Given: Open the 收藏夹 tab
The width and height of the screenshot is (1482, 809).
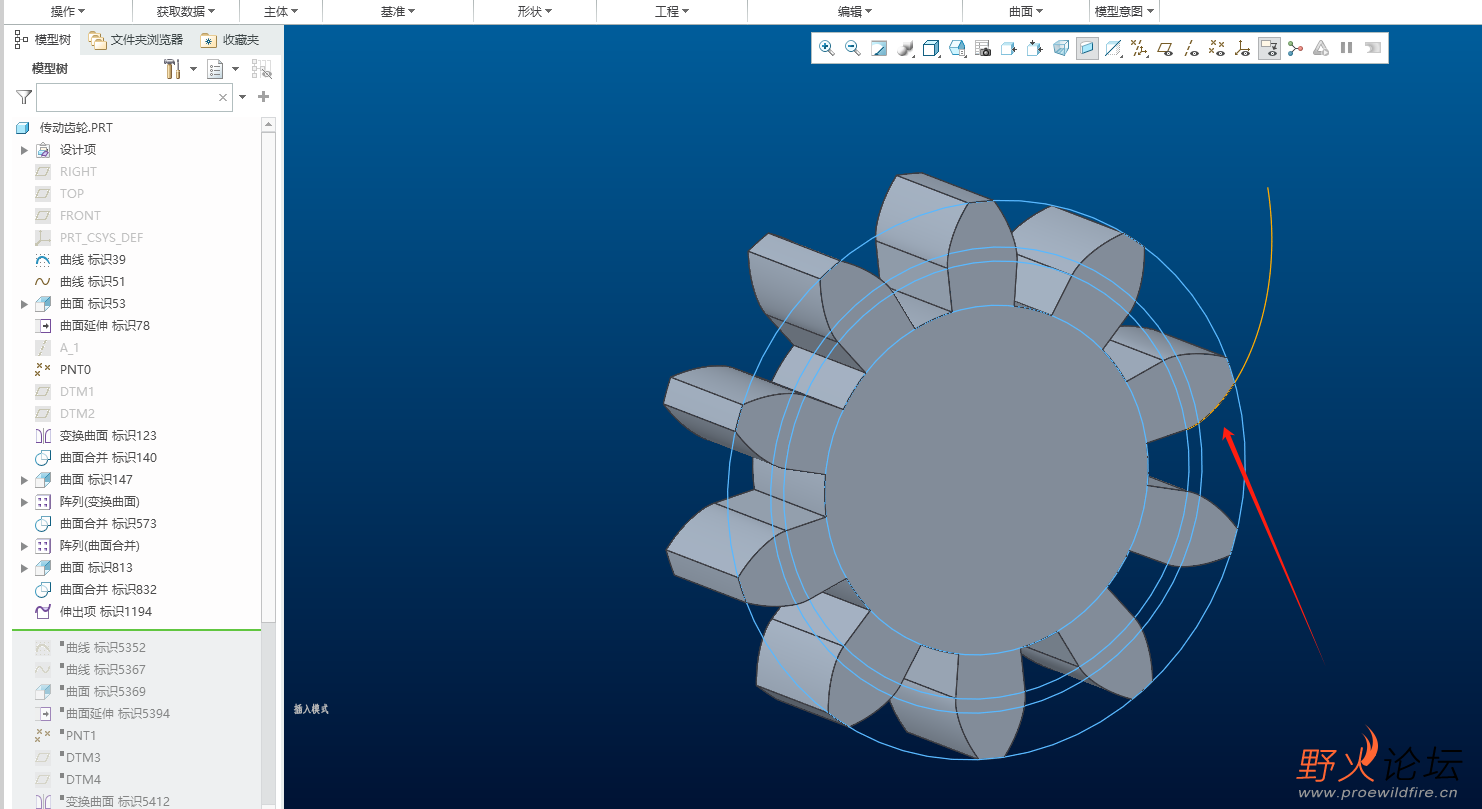Looking at the screenshot, I should 230,40.
